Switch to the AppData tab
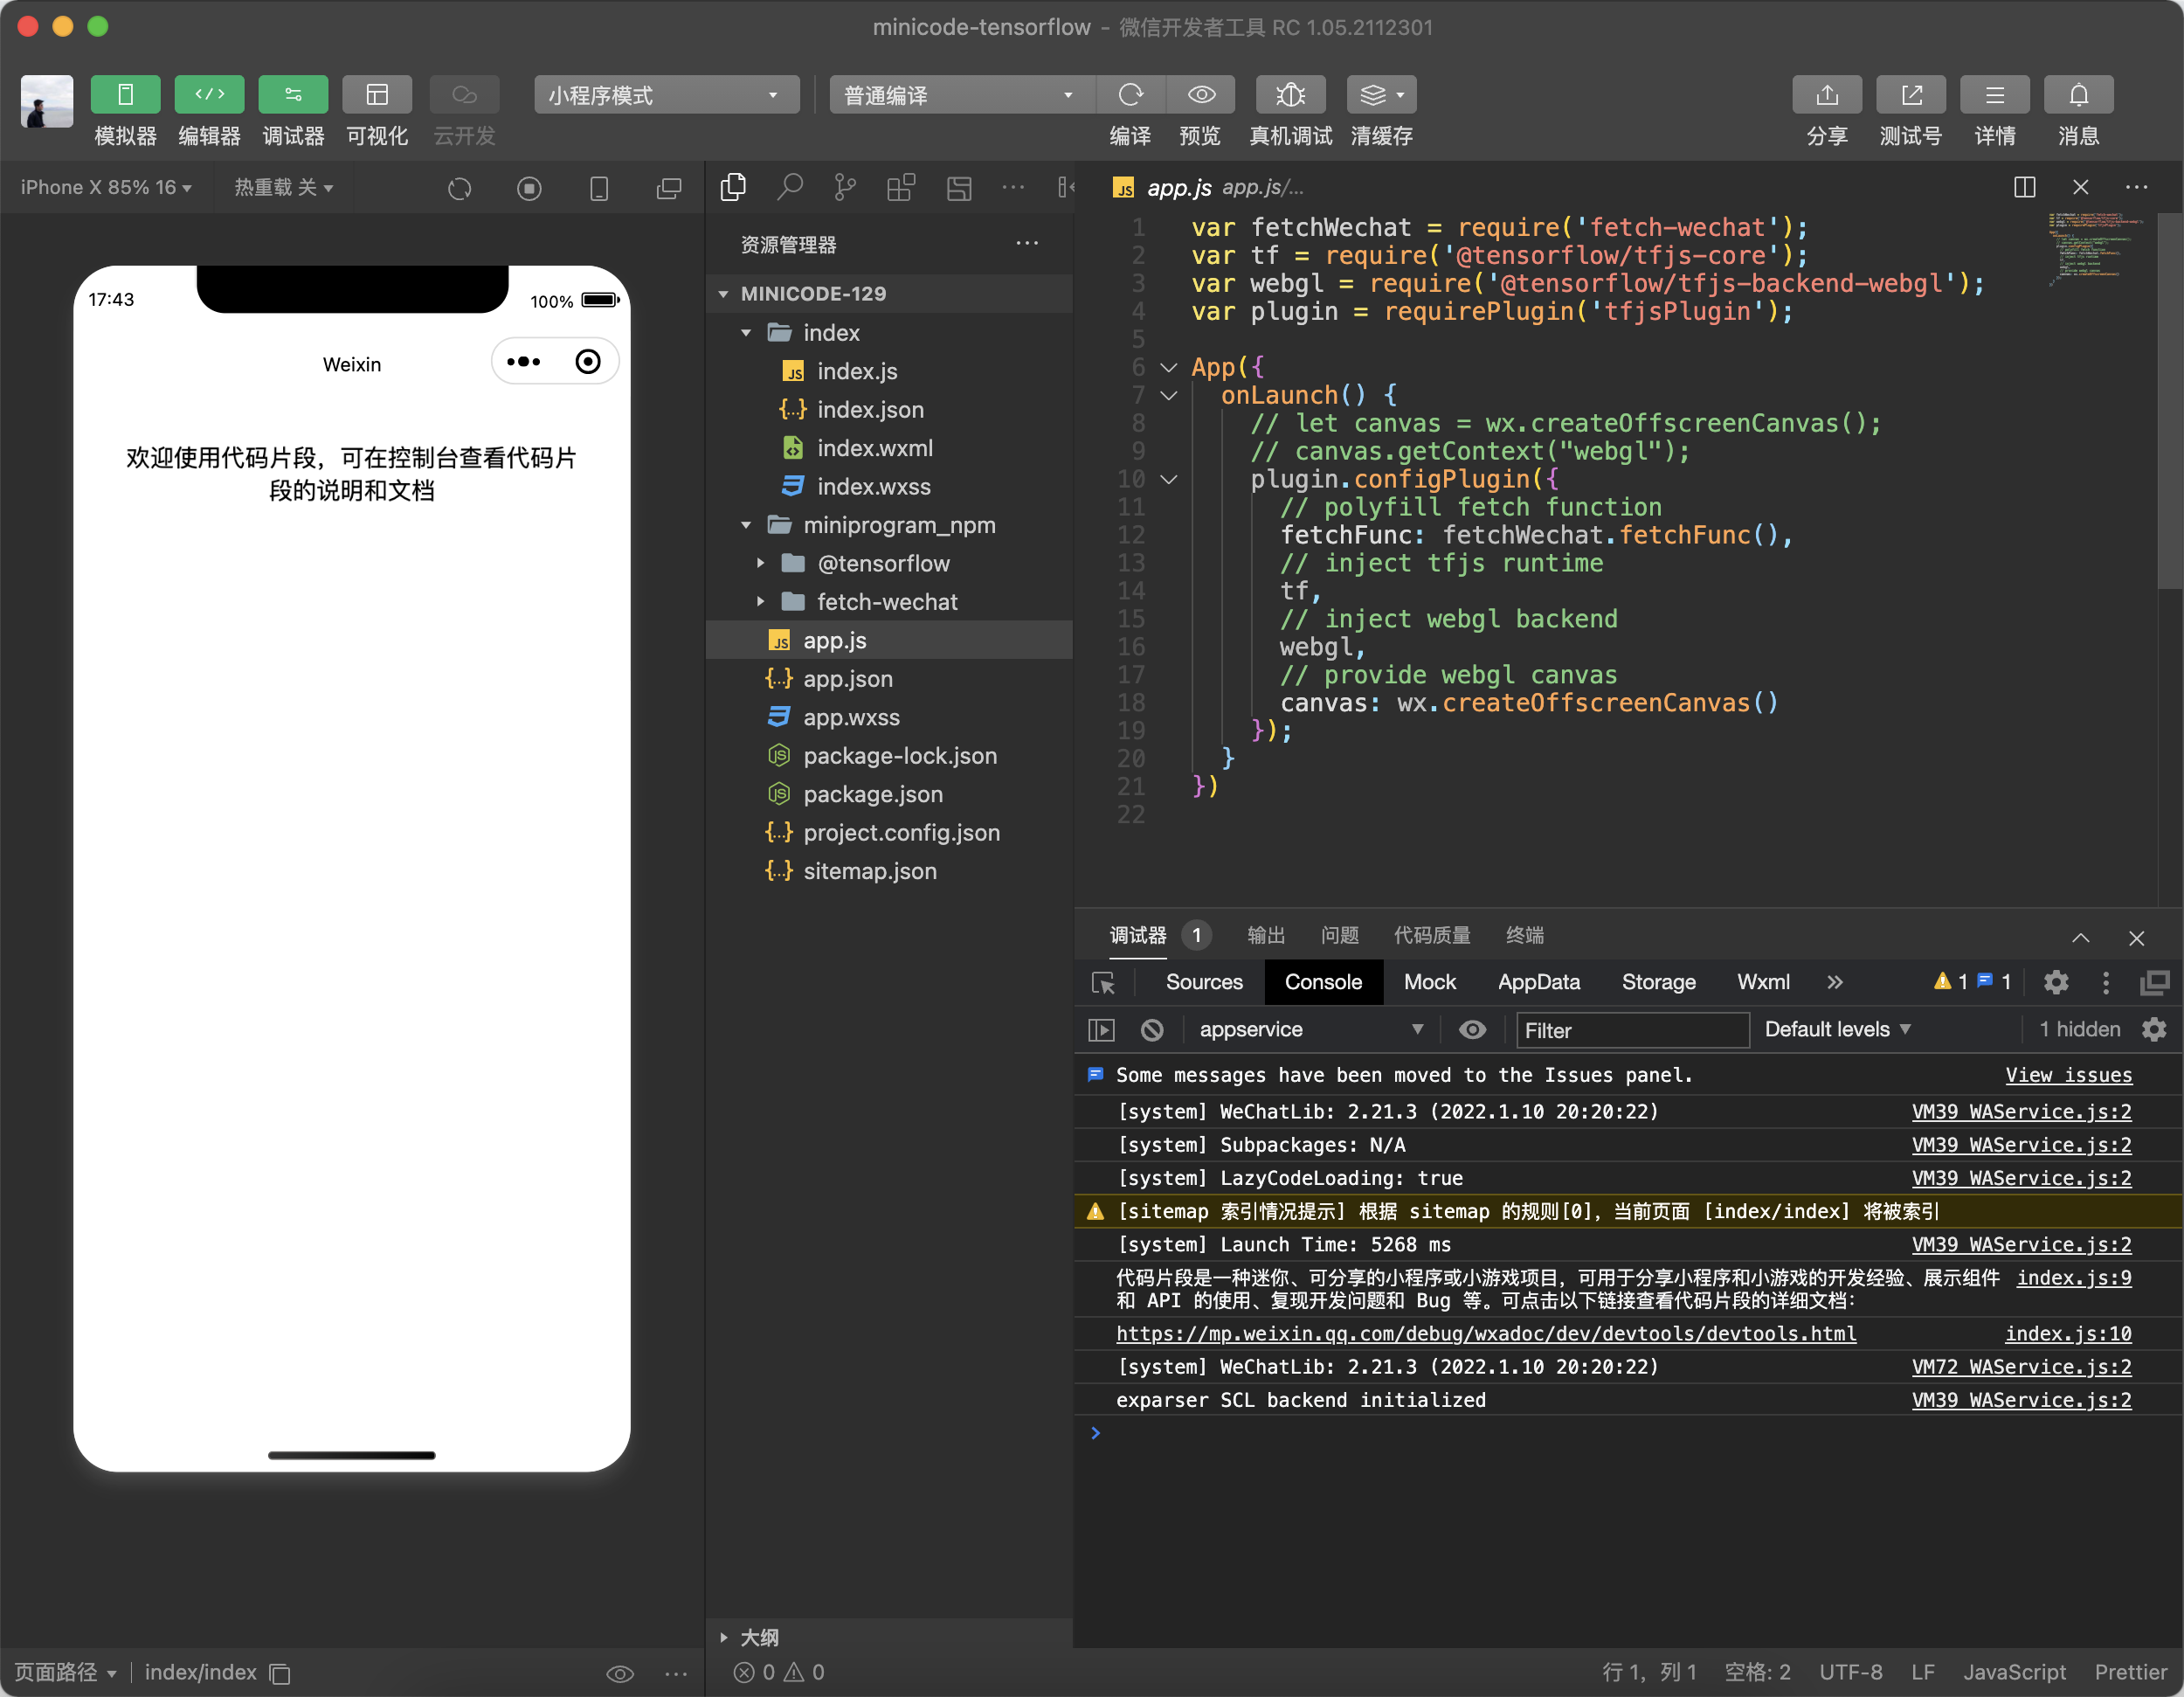Viewport: 2184px width, 1697px height. click(1538, 982)
